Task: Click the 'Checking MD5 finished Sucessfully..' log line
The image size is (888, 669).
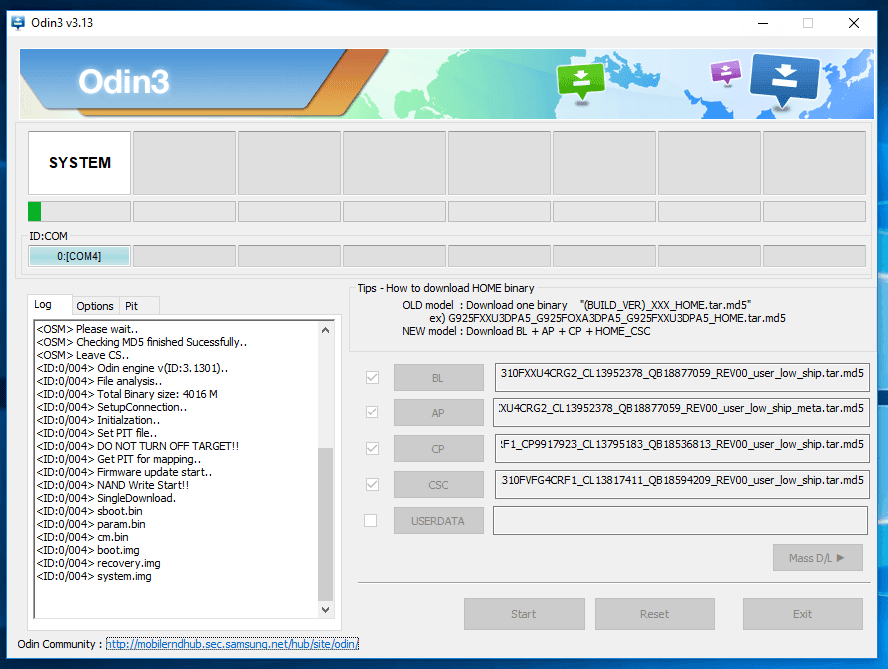Action: click(x=142, y=342)
